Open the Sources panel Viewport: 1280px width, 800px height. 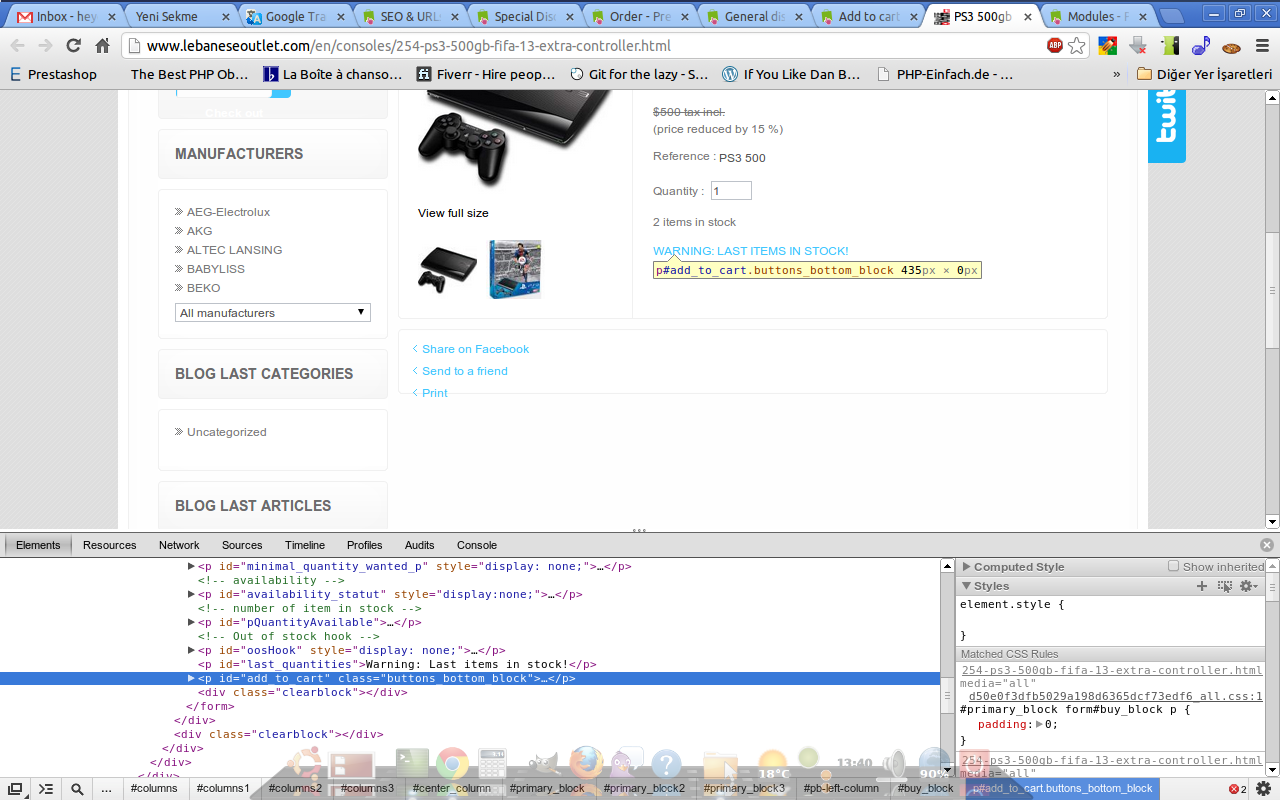point(242,545)
